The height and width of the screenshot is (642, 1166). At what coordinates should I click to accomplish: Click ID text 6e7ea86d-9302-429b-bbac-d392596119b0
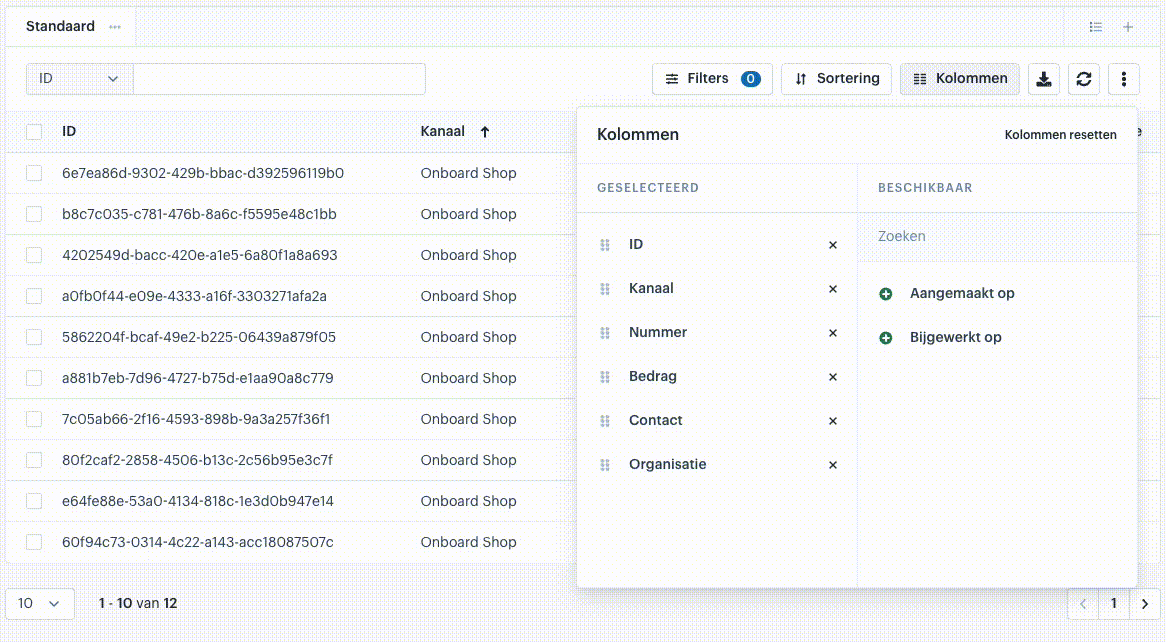(x=203, y=173)
